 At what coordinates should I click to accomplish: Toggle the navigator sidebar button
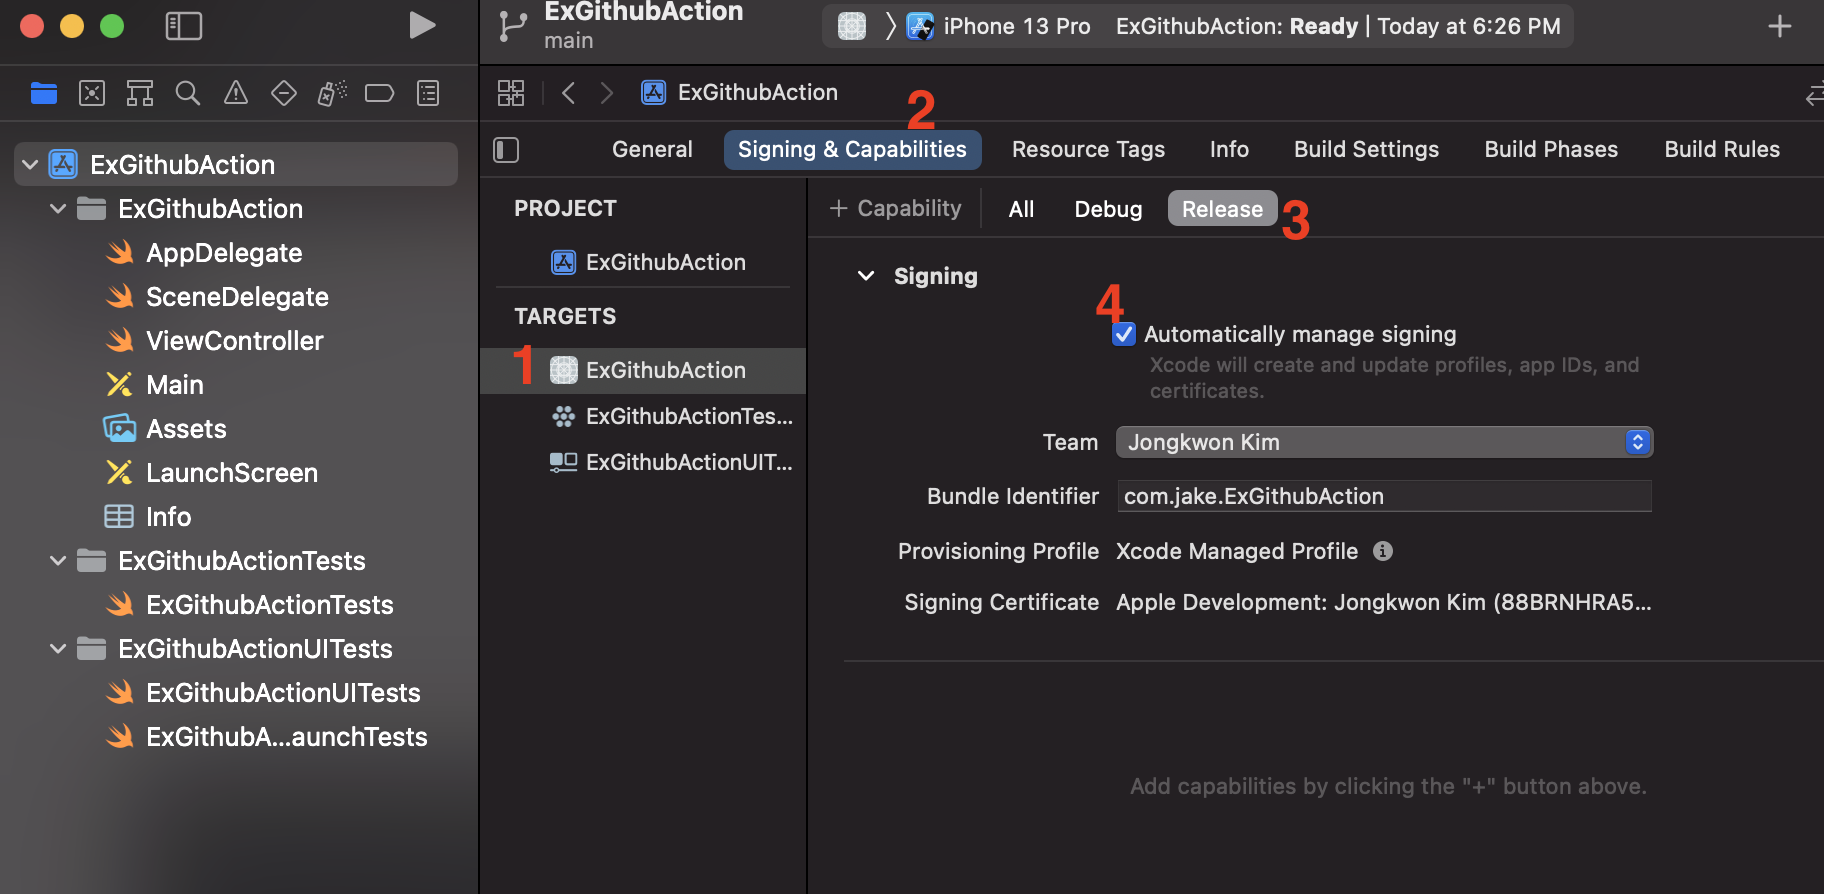pos(184,26)
